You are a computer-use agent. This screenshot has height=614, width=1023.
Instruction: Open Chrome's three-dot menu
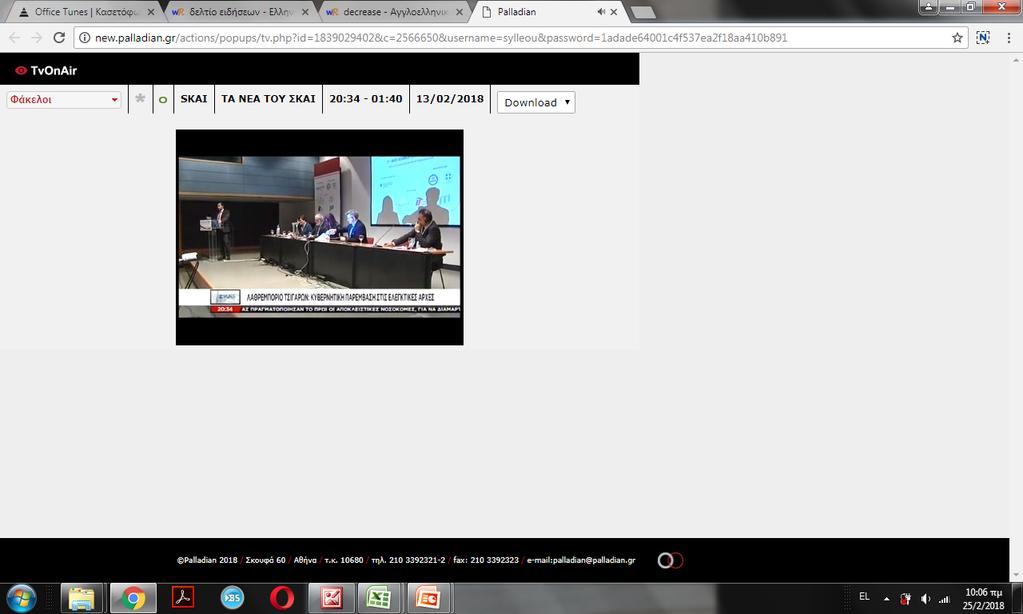click(x=1009, y=38)
